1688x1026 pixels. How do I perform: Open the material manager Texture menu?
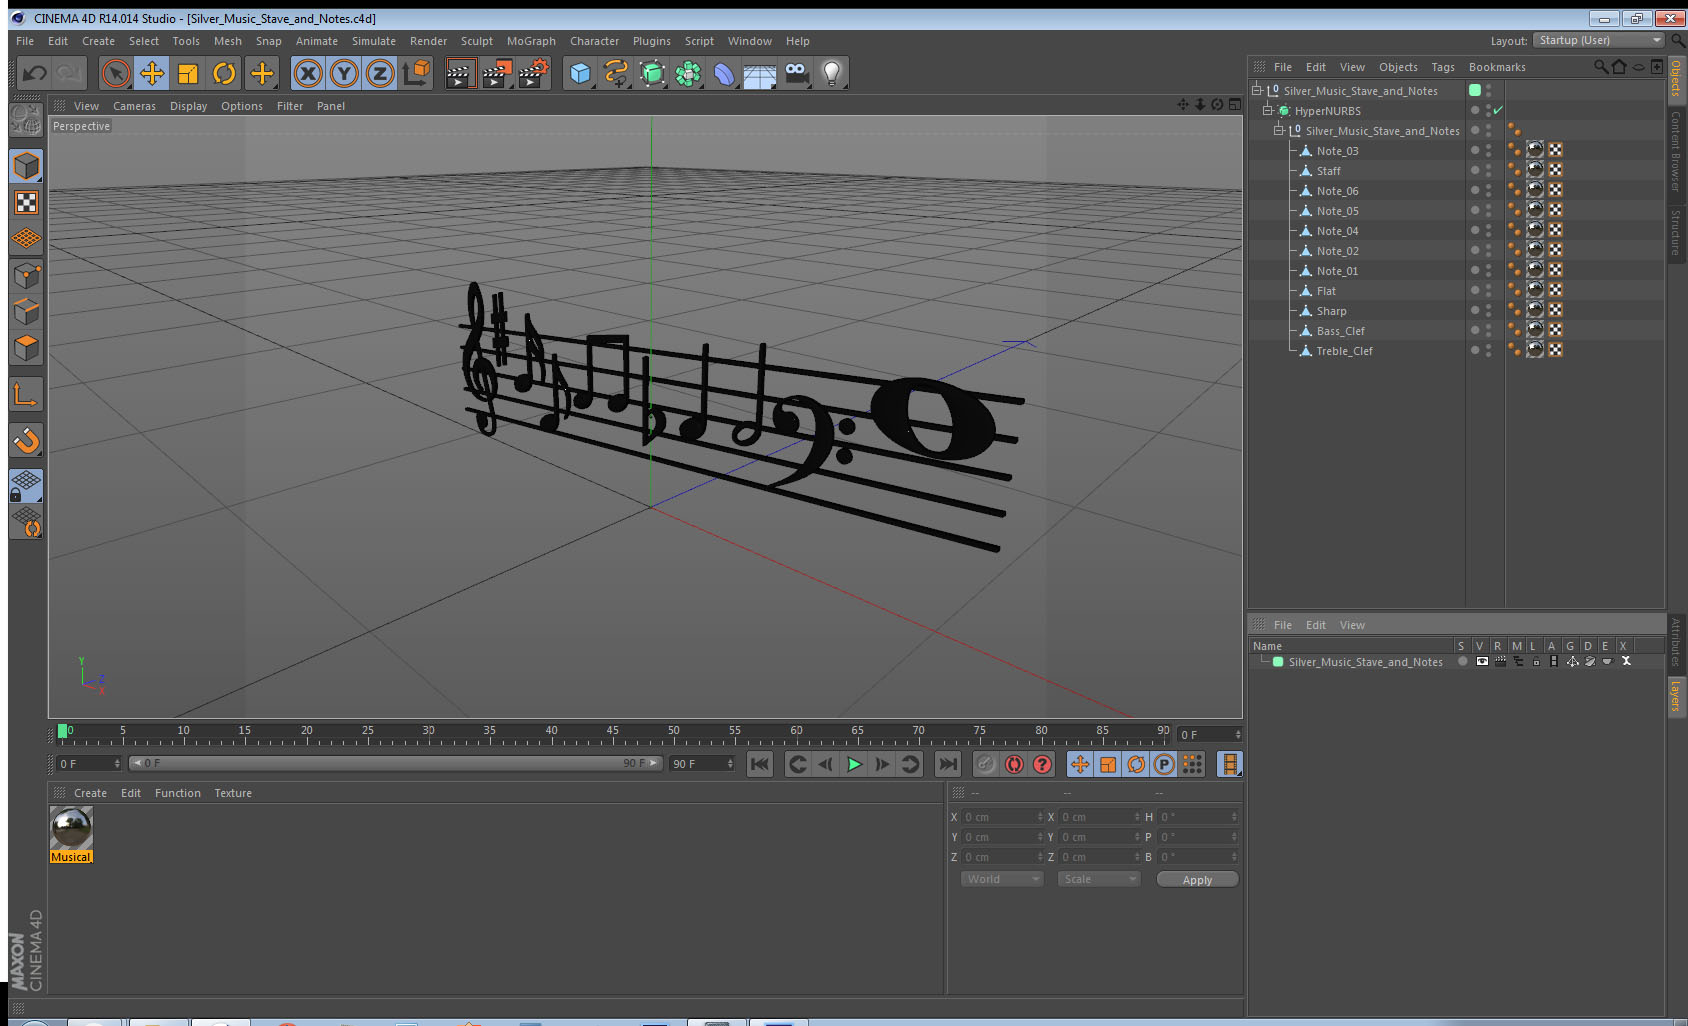click(x=233, y=793)
